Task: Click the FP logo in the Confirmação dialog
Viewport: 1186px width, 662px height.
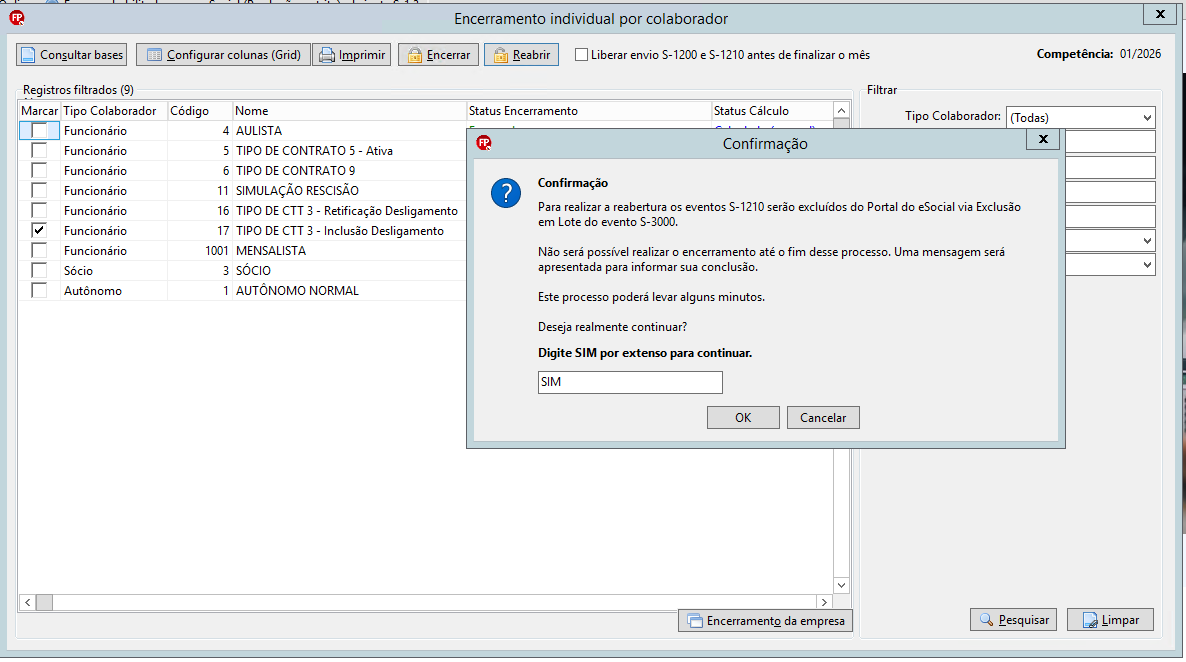Action: 484,143
